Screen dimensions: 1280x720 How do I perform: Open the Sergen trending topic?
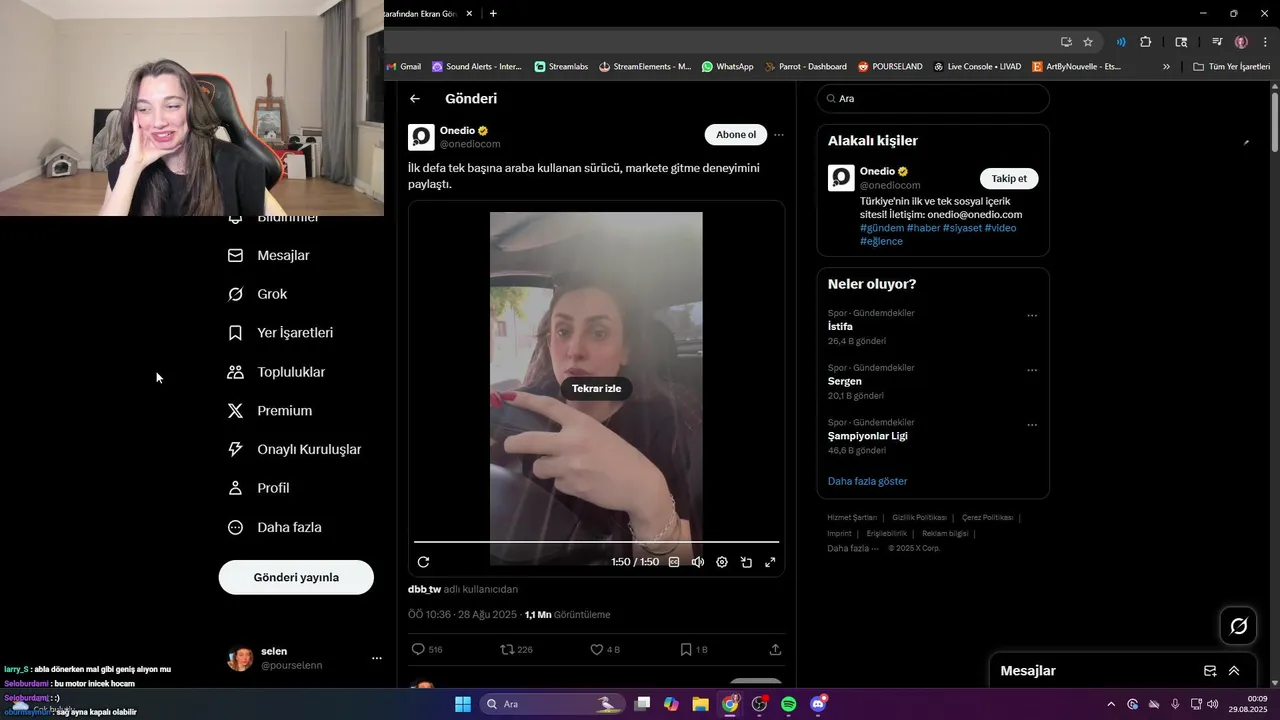pos(844,381)
